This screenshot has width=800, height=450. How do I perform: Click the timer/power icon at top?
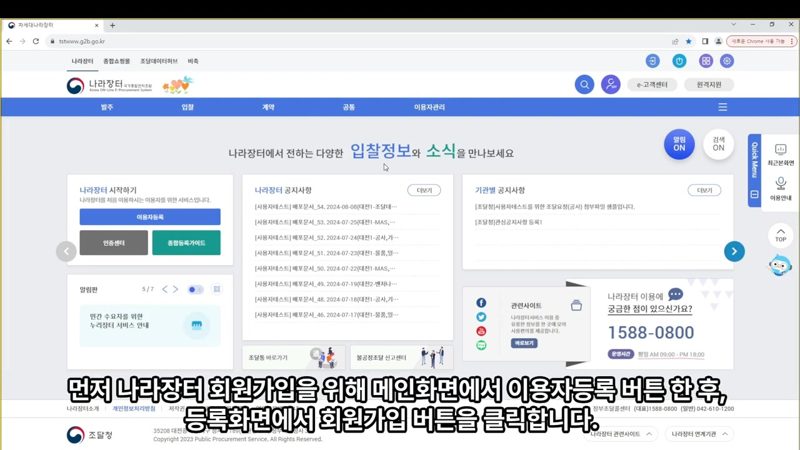tap(679, 61)
